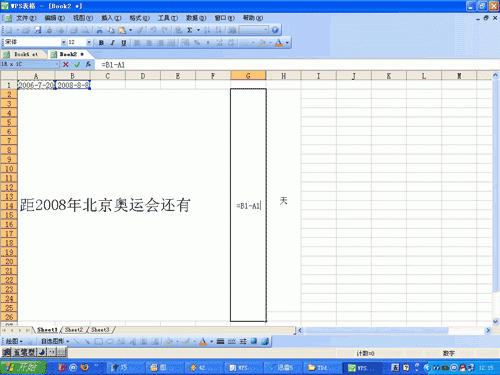Cancel the formula entry with red X

(x=66, y=64)
